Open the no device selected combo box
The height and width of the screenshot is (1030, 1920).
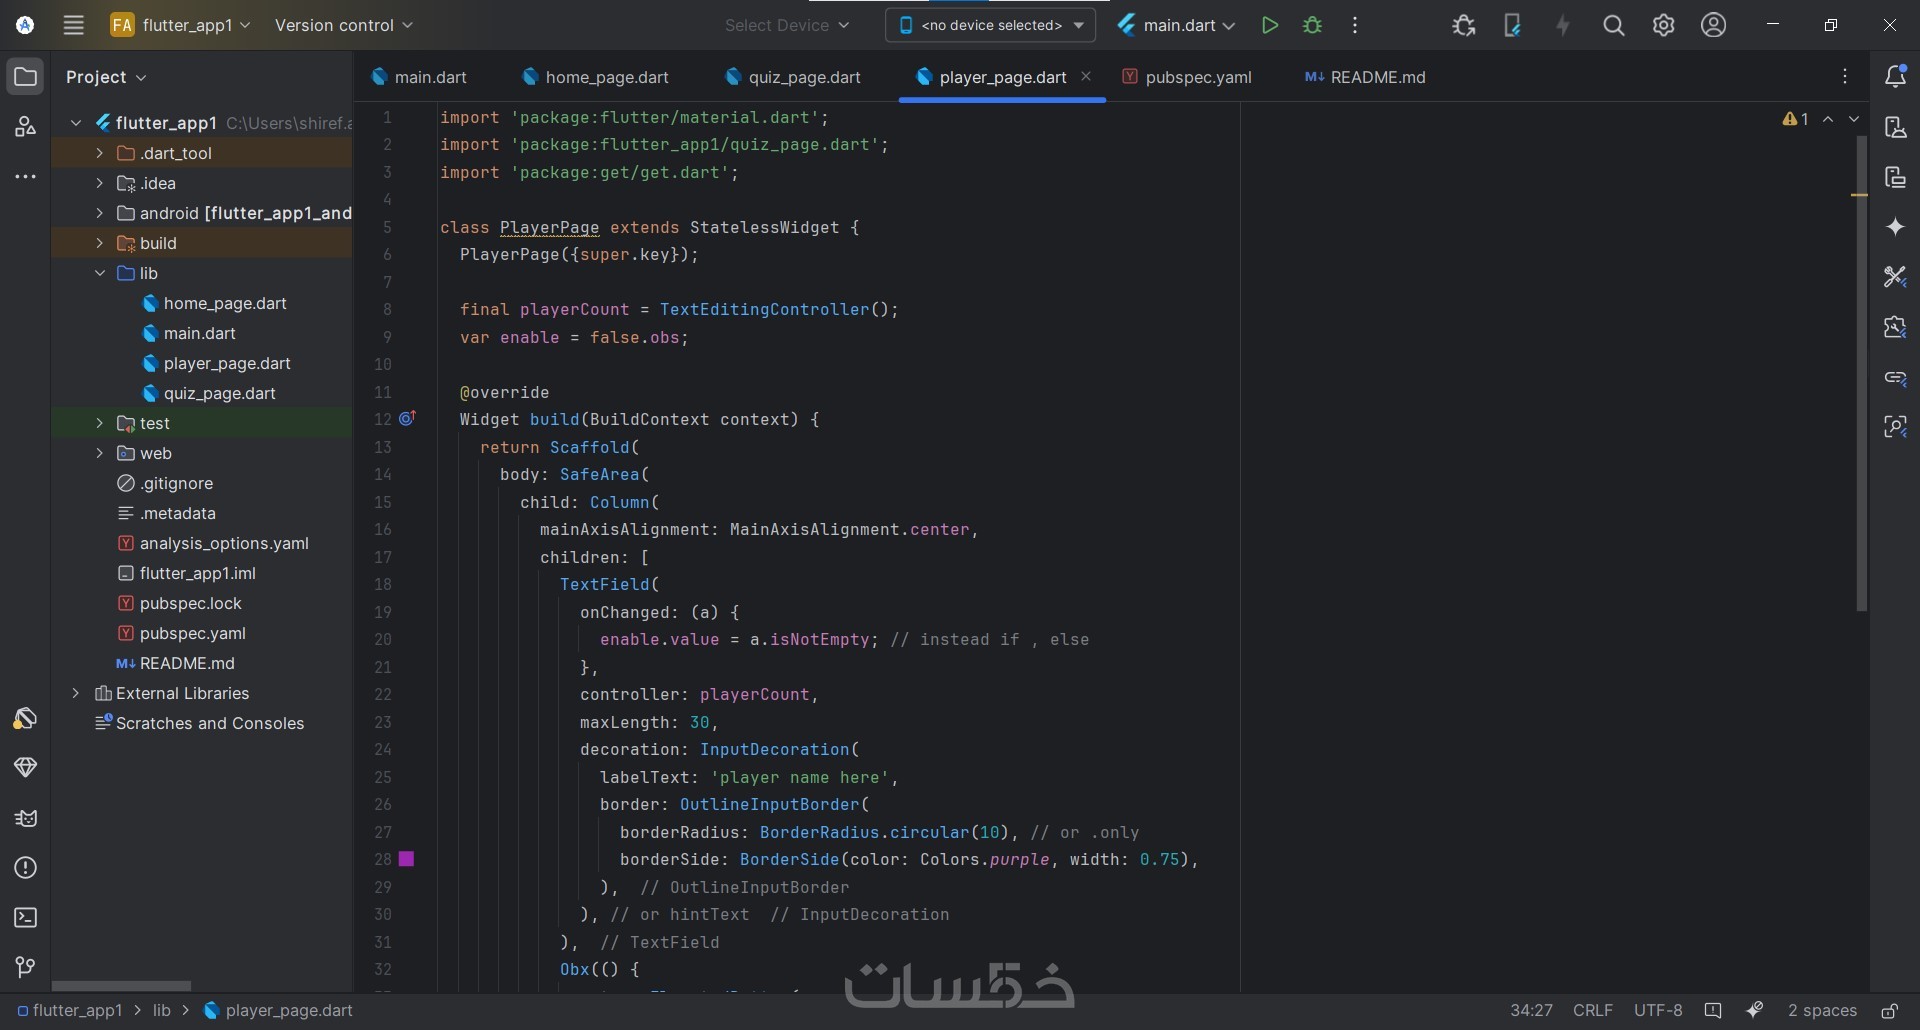pos(990,25)
